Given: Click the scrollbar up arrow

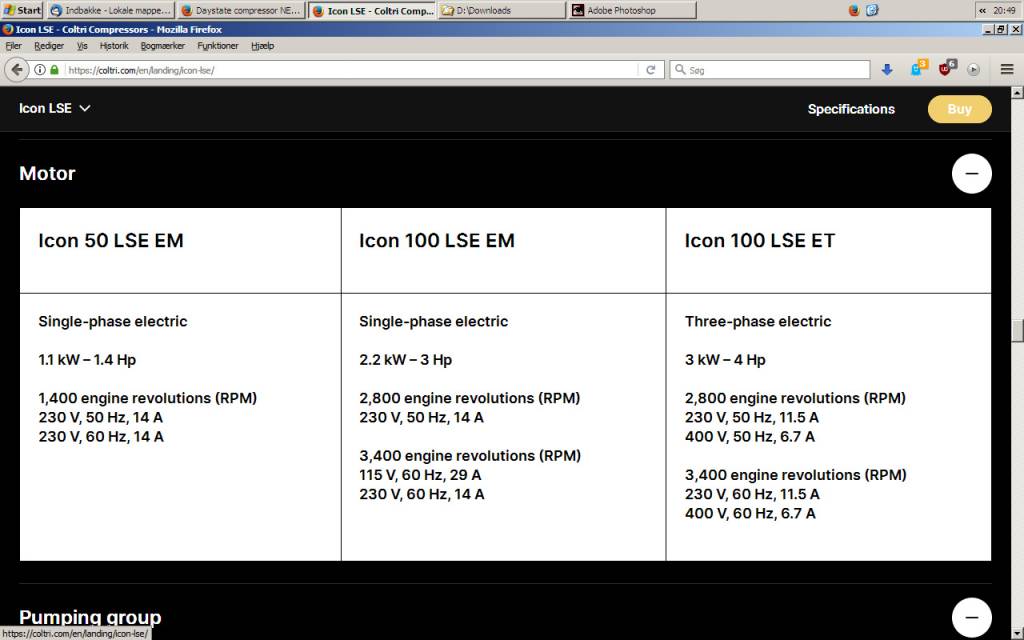Looking at the screenshot, I should [x=1017, y=93].
